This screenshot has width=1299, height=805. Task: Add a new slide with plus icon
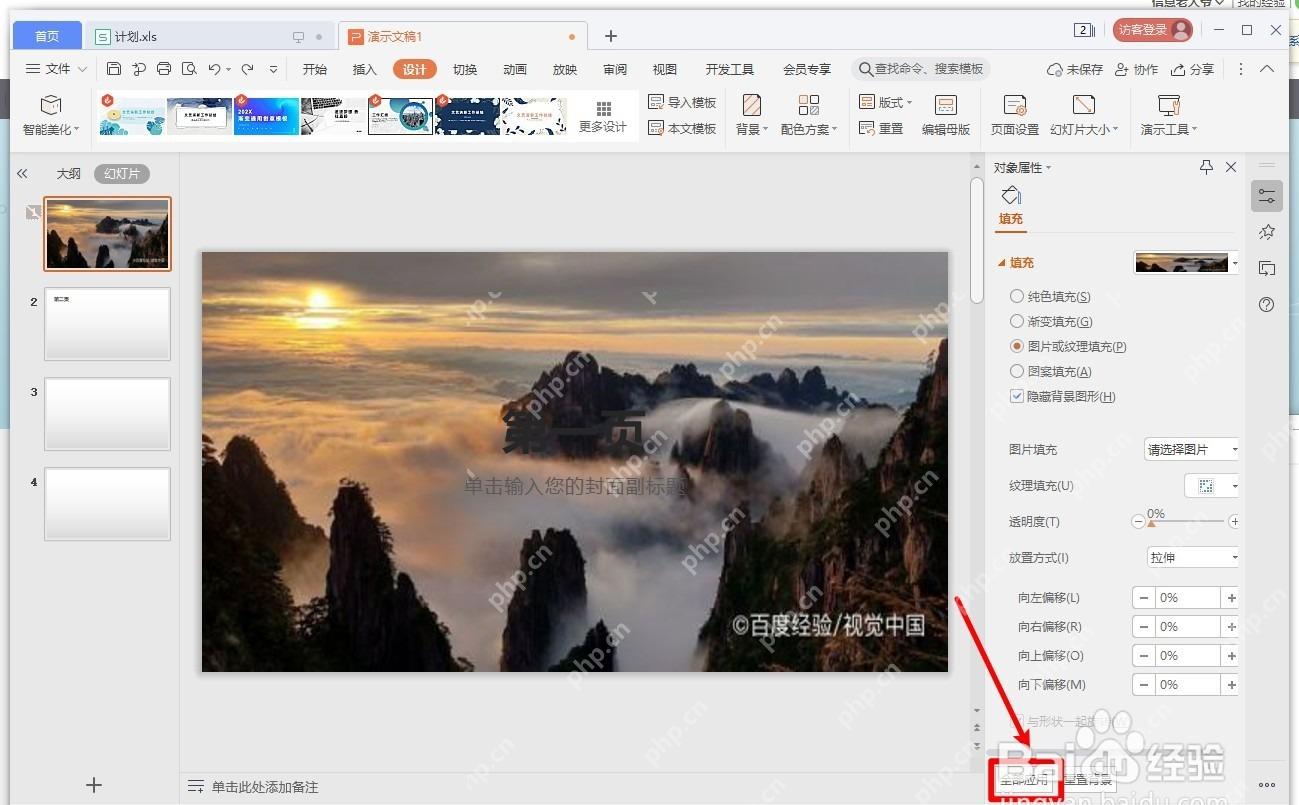pyautogui.click(x=94, y=785)
